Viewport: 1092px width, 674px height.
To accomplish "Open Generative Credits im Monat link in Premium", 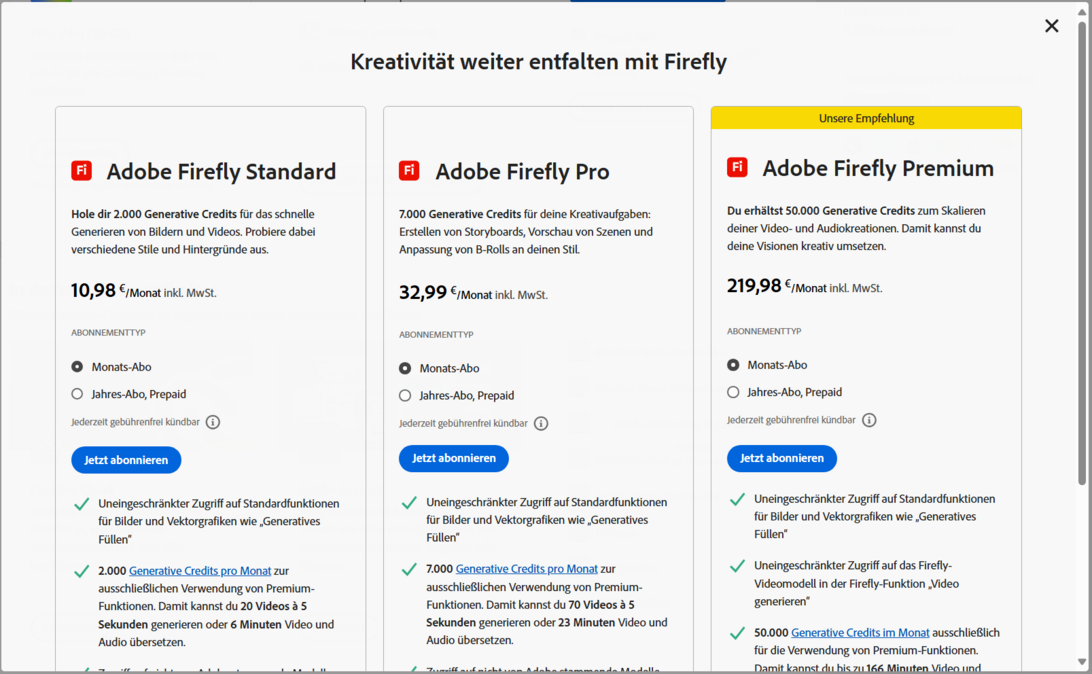I will click(860, 633).
